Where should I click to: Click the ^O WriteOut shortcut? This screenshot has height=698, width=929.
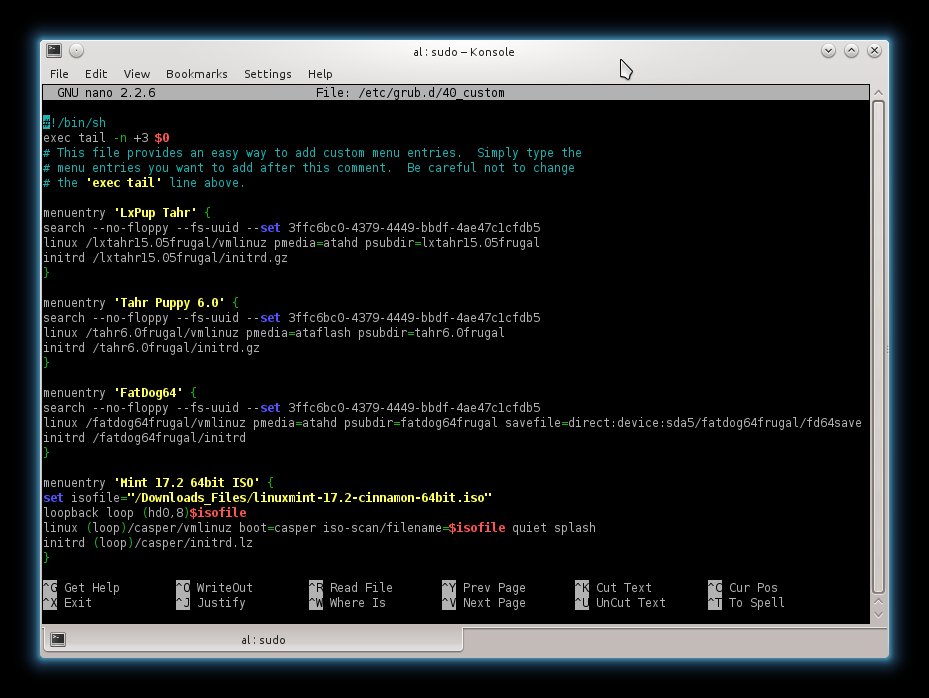click(214, 588)
